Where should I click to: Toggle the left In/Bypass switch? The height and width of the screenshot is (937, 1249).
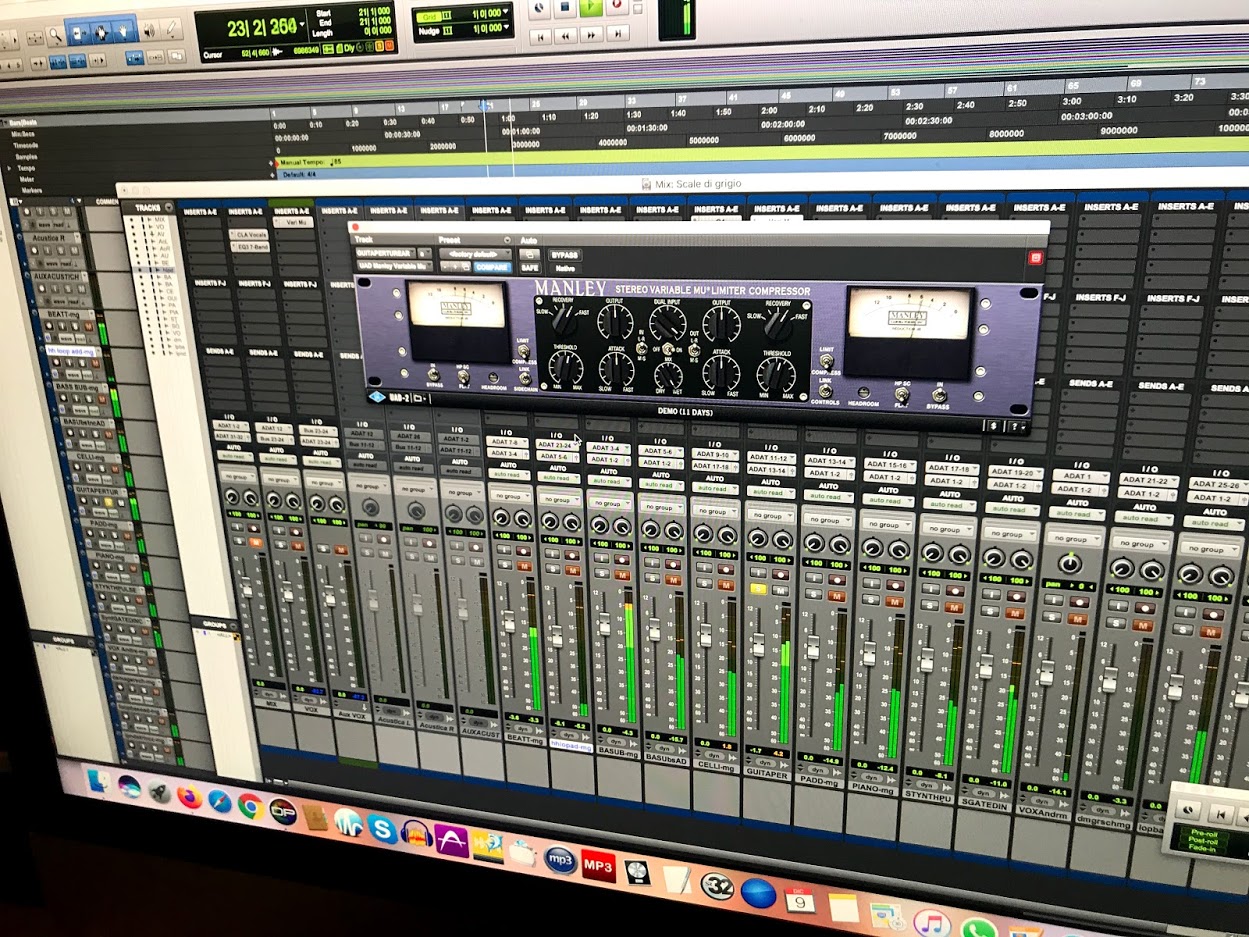[x=433, y=372]
